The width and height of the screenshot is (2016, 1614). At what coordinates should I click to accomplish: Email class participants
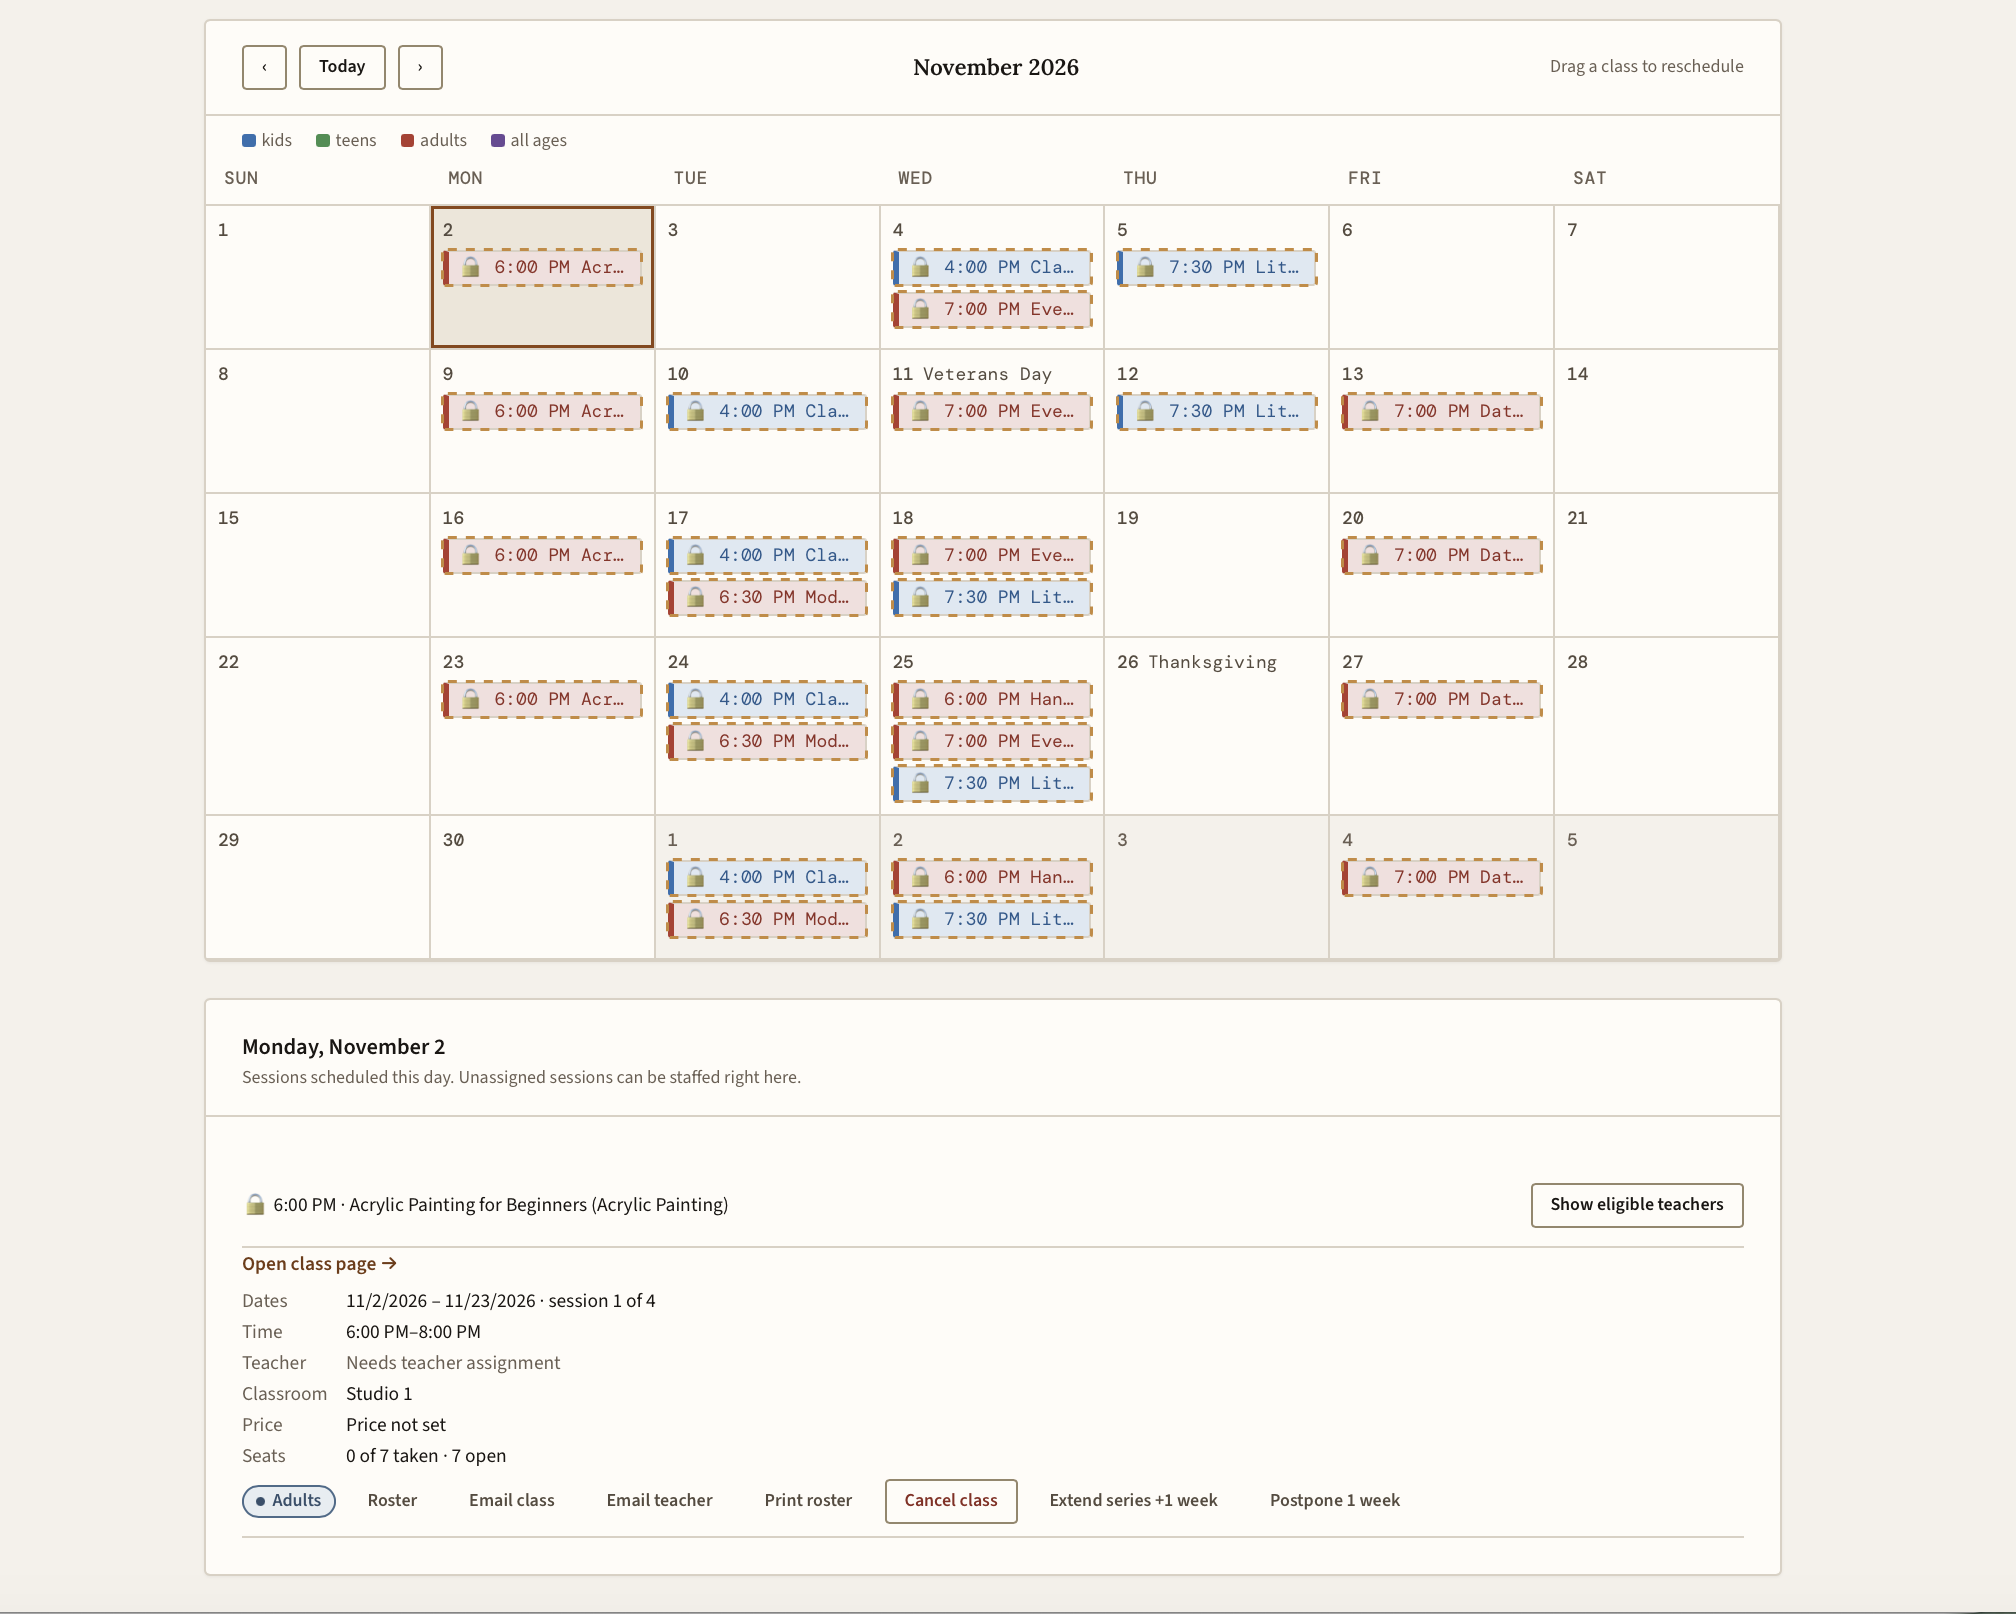click(512, 1501)
